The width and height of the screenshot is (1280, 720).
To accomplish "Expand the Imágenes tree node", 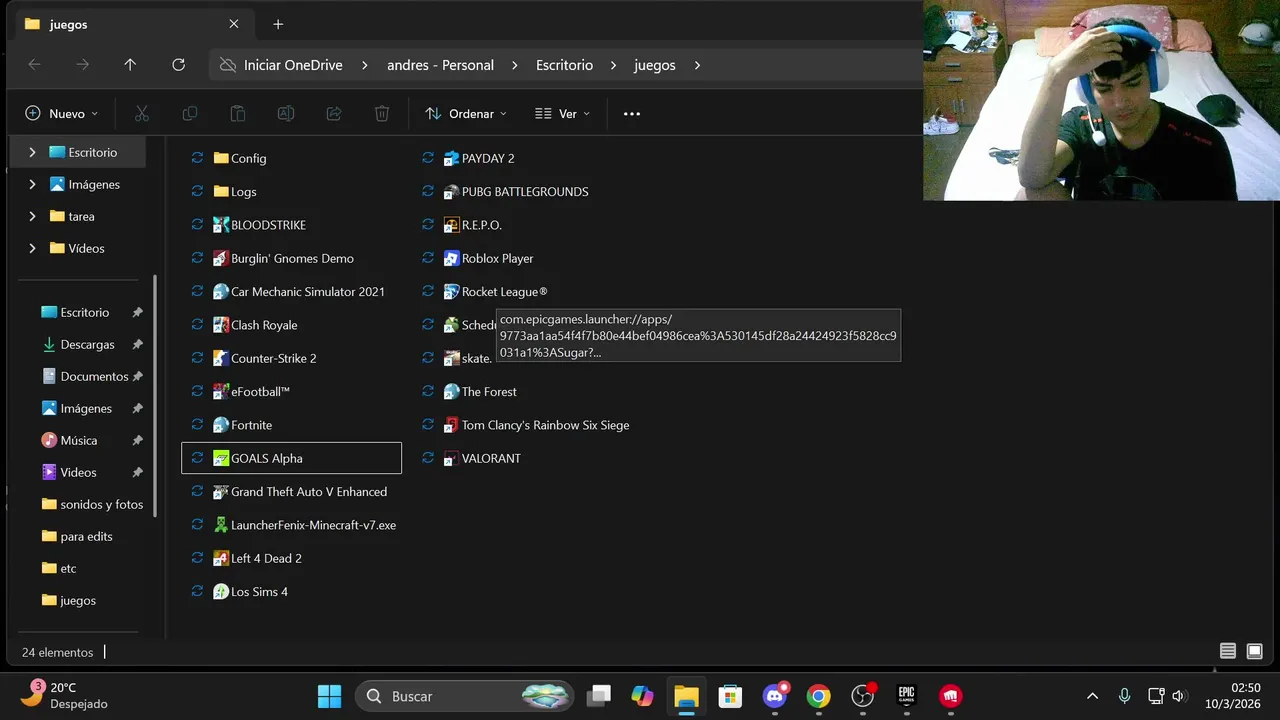I will click(32, 184).
